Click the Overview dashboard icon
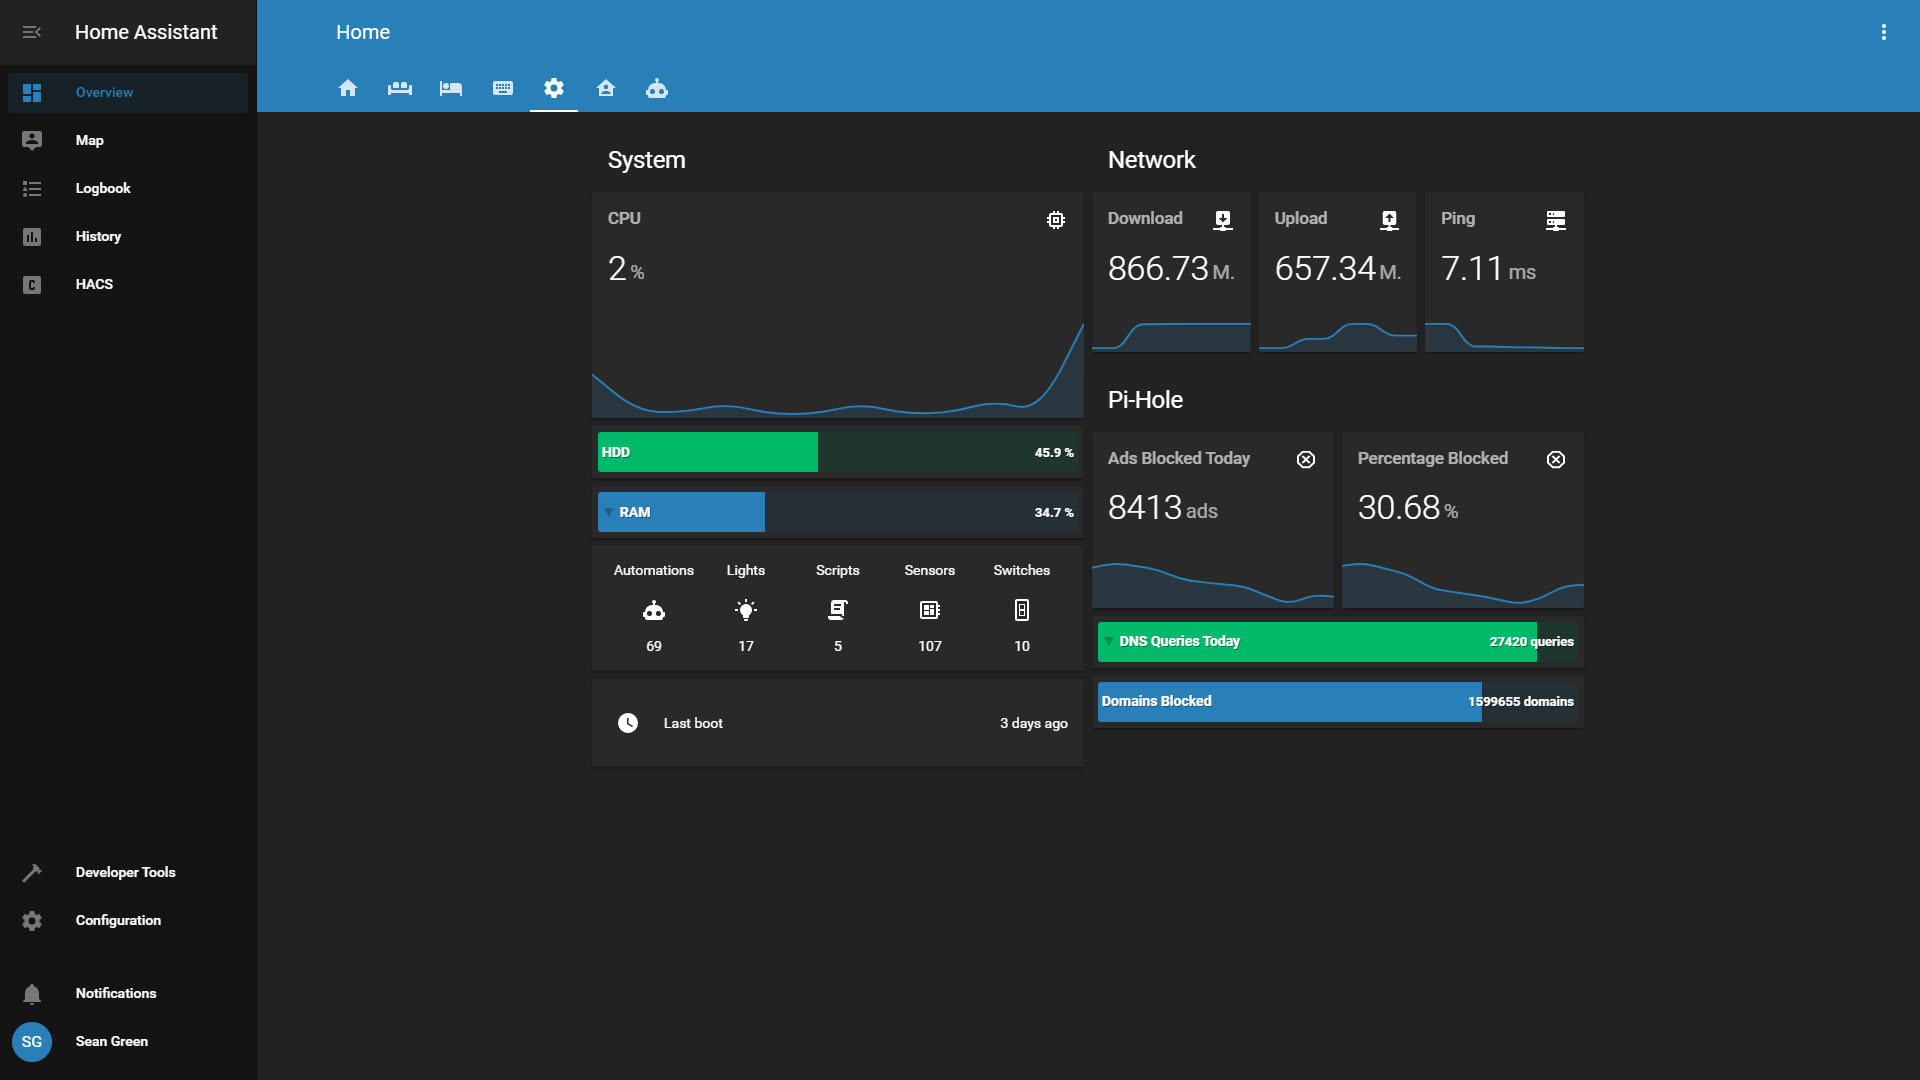 32,92
